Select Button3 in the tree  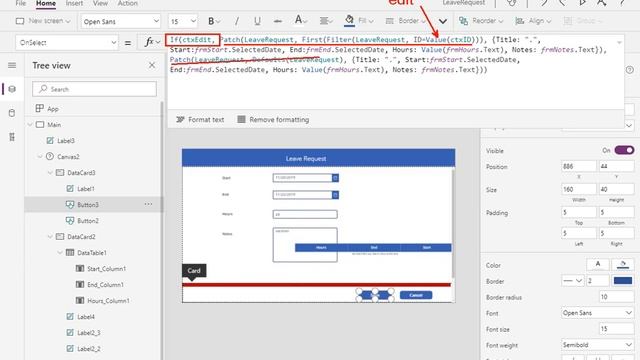[x=88, y=204]
